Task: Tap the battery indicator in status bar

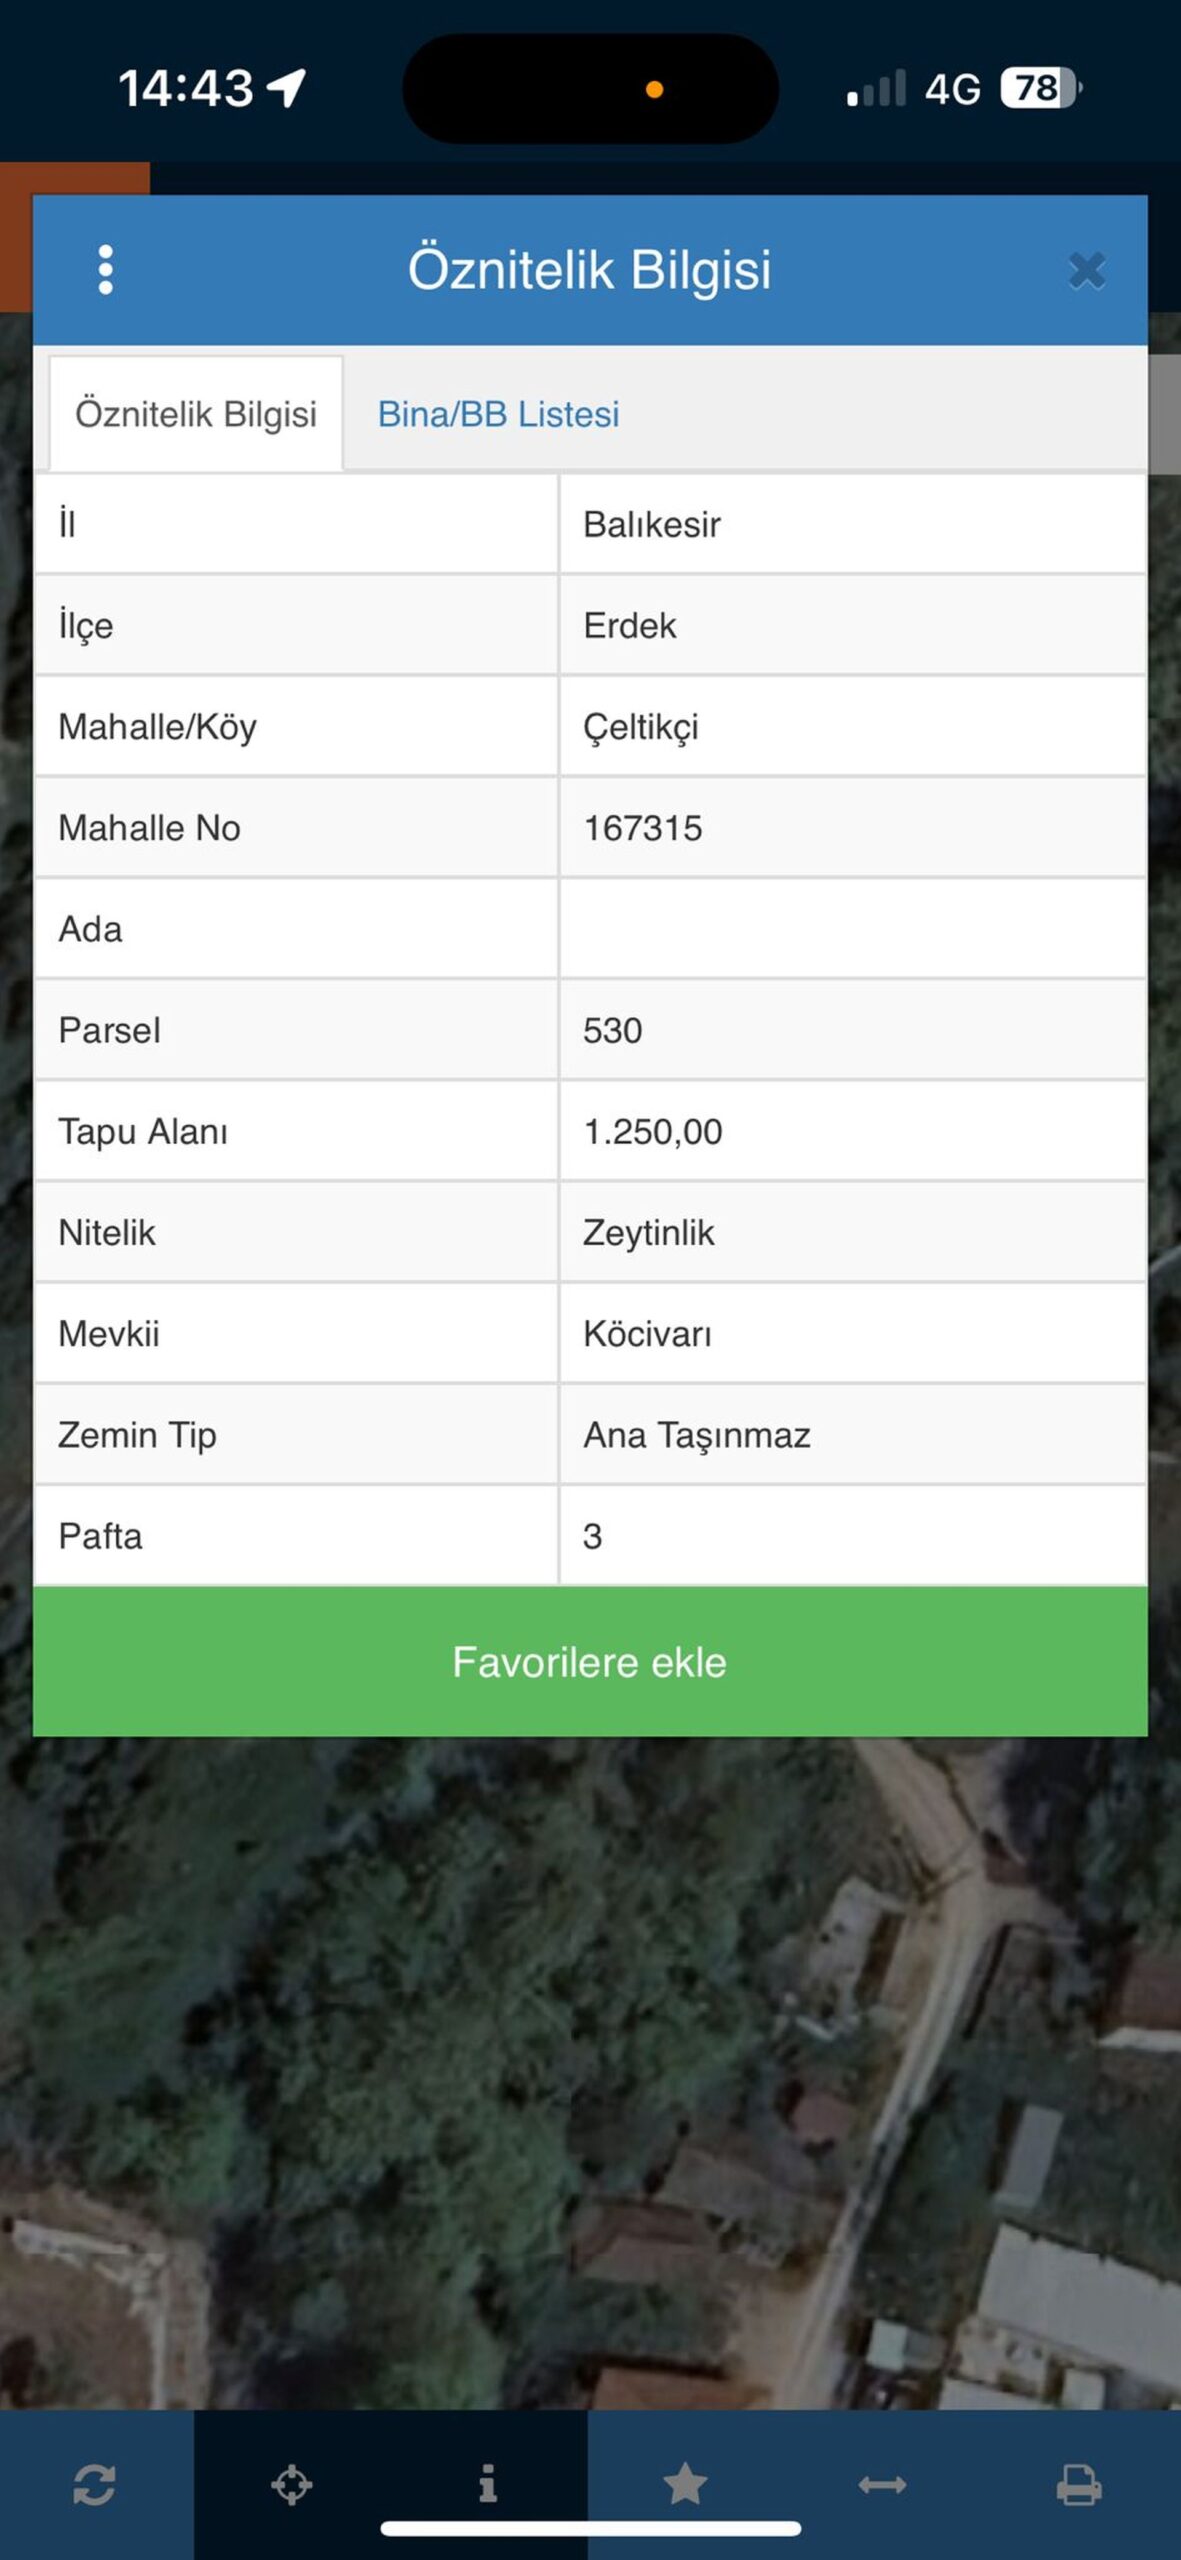Action: (1040, 88)
